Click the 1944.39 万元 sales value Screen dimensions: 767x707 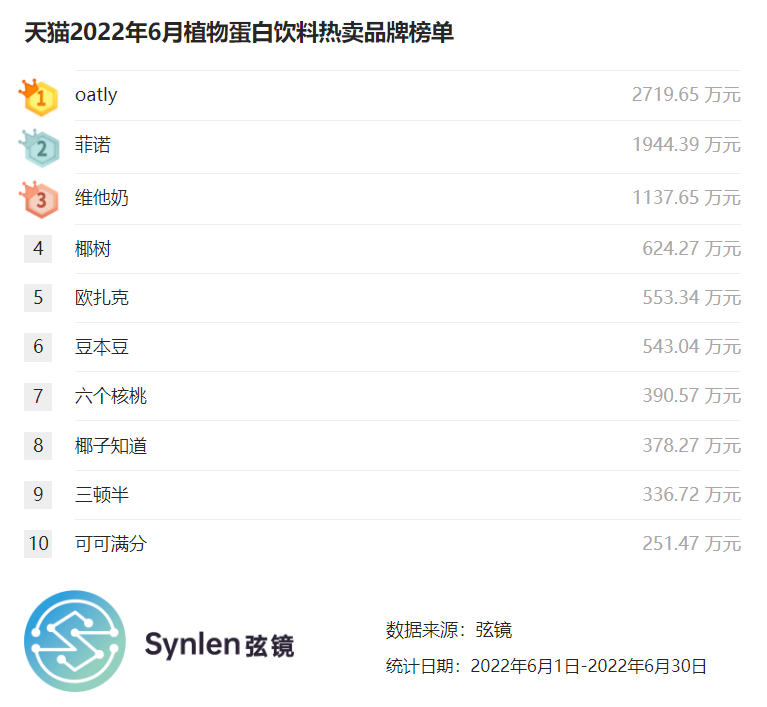coord(686,145)
